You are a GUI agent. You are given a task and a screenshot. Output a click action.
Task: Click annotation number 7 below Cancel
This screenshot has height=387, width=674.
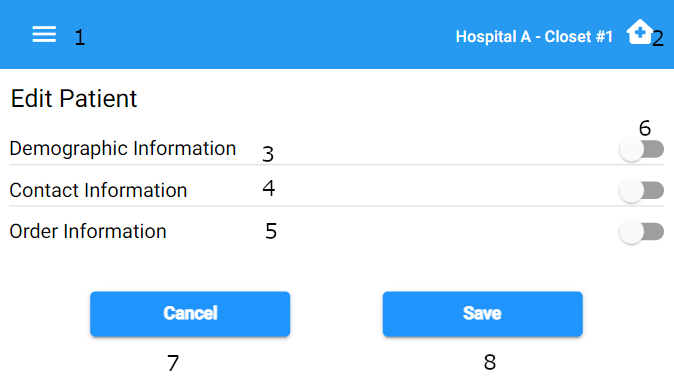[x=173, y=363]
